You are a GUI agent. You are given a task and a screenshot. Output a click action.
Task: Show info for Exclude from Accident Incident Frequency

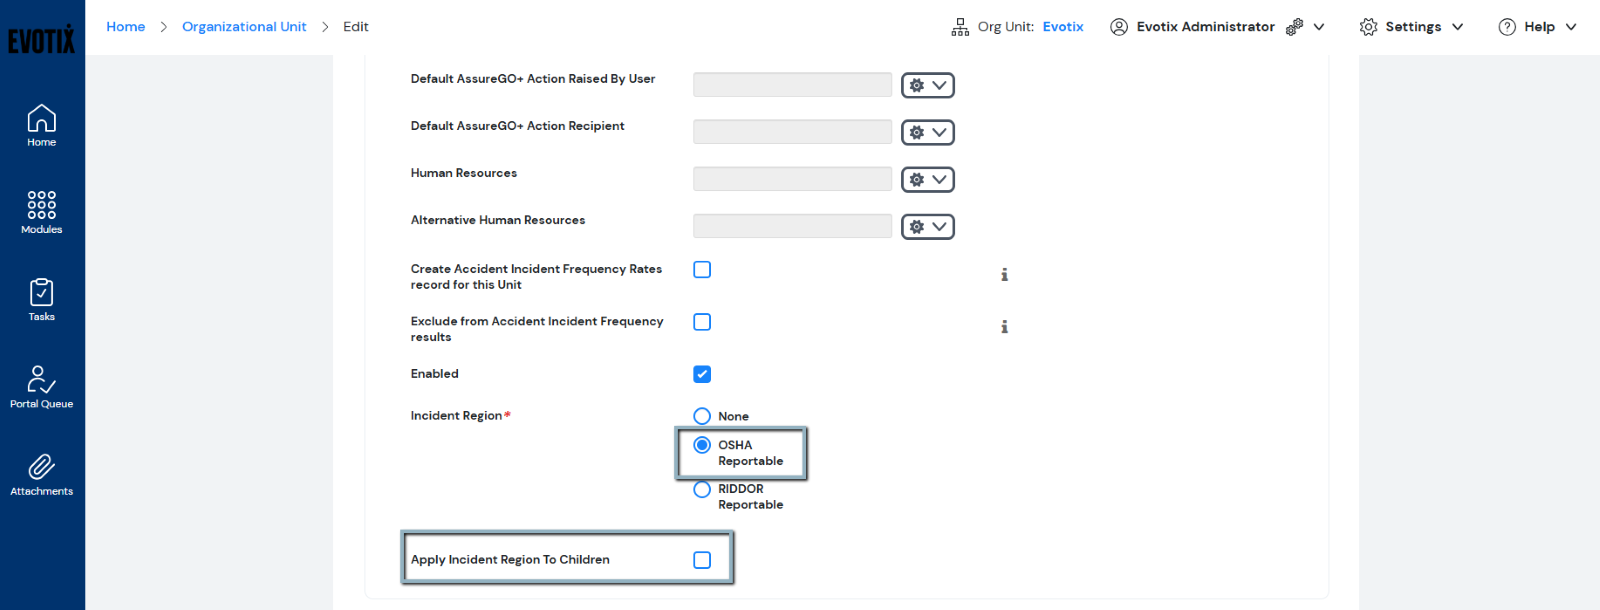[x=1004, y=327]
